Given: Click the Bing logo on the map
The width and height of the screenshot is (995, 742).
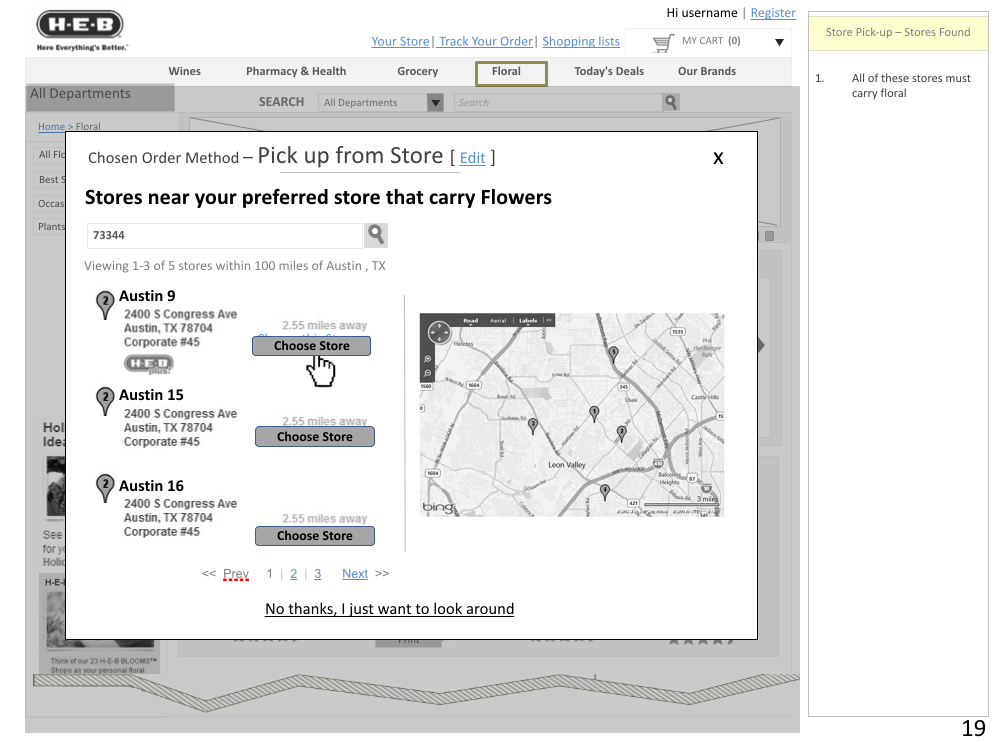Looking at the screenshot, I should click(438, 507).
